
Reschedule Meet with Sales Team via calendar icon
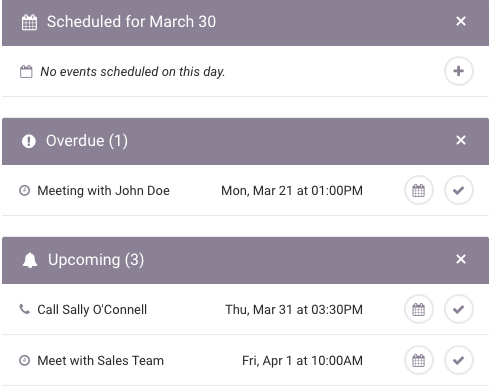(x=419, y=360)
